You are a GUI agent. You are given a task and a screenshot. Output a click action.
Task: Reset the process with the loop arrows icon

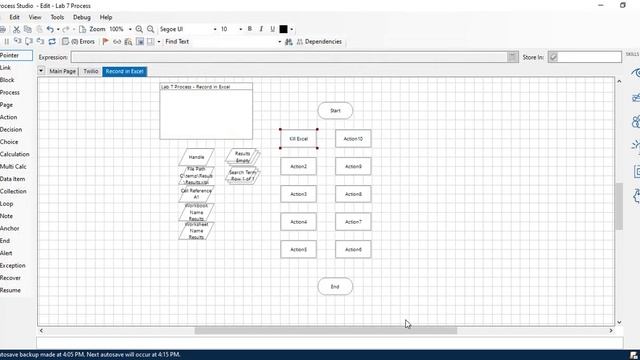pos(52,42)
